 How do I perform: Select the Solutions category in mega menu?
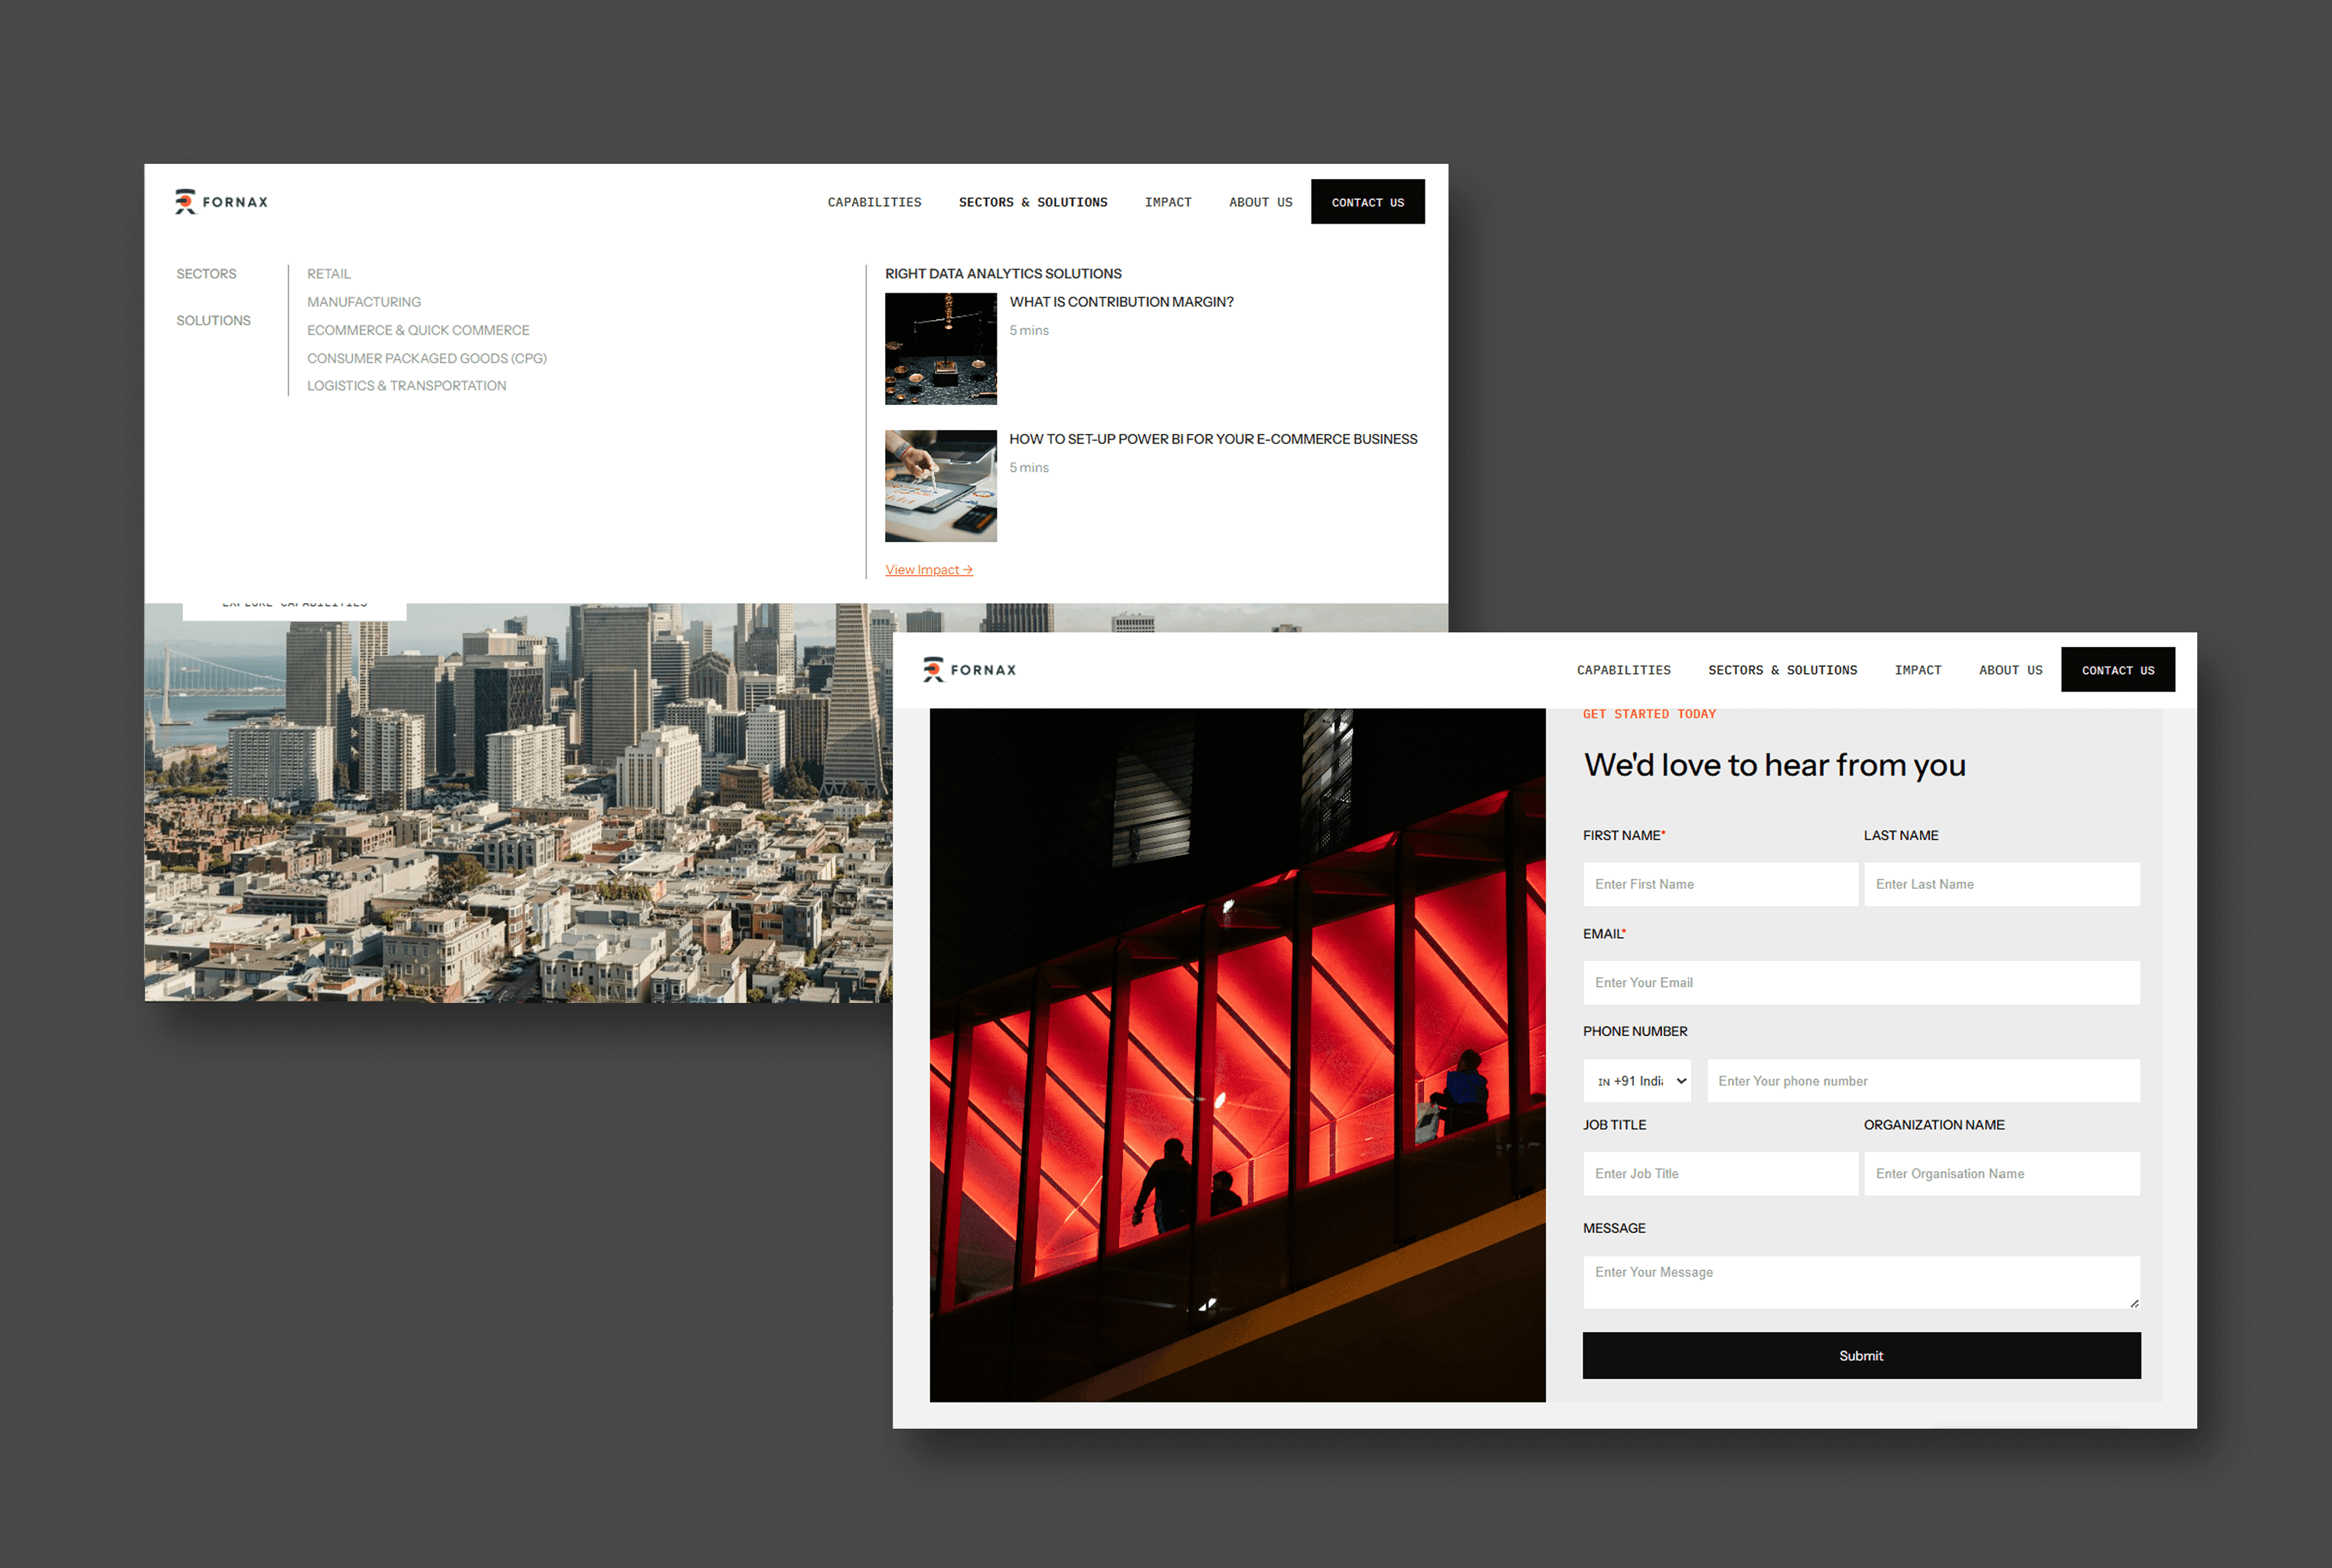click(x=213, y=320)
